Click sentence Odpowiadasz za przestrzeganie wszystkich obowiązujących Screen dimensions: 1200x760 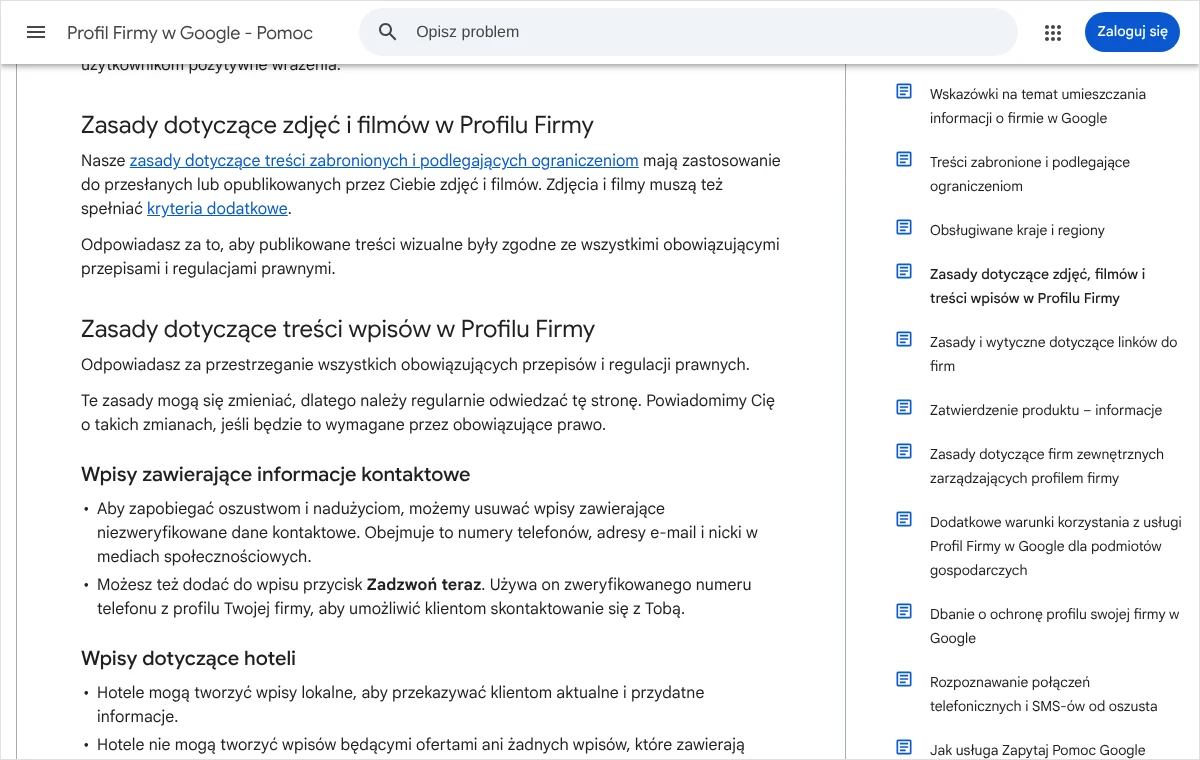tap(415, 365)
